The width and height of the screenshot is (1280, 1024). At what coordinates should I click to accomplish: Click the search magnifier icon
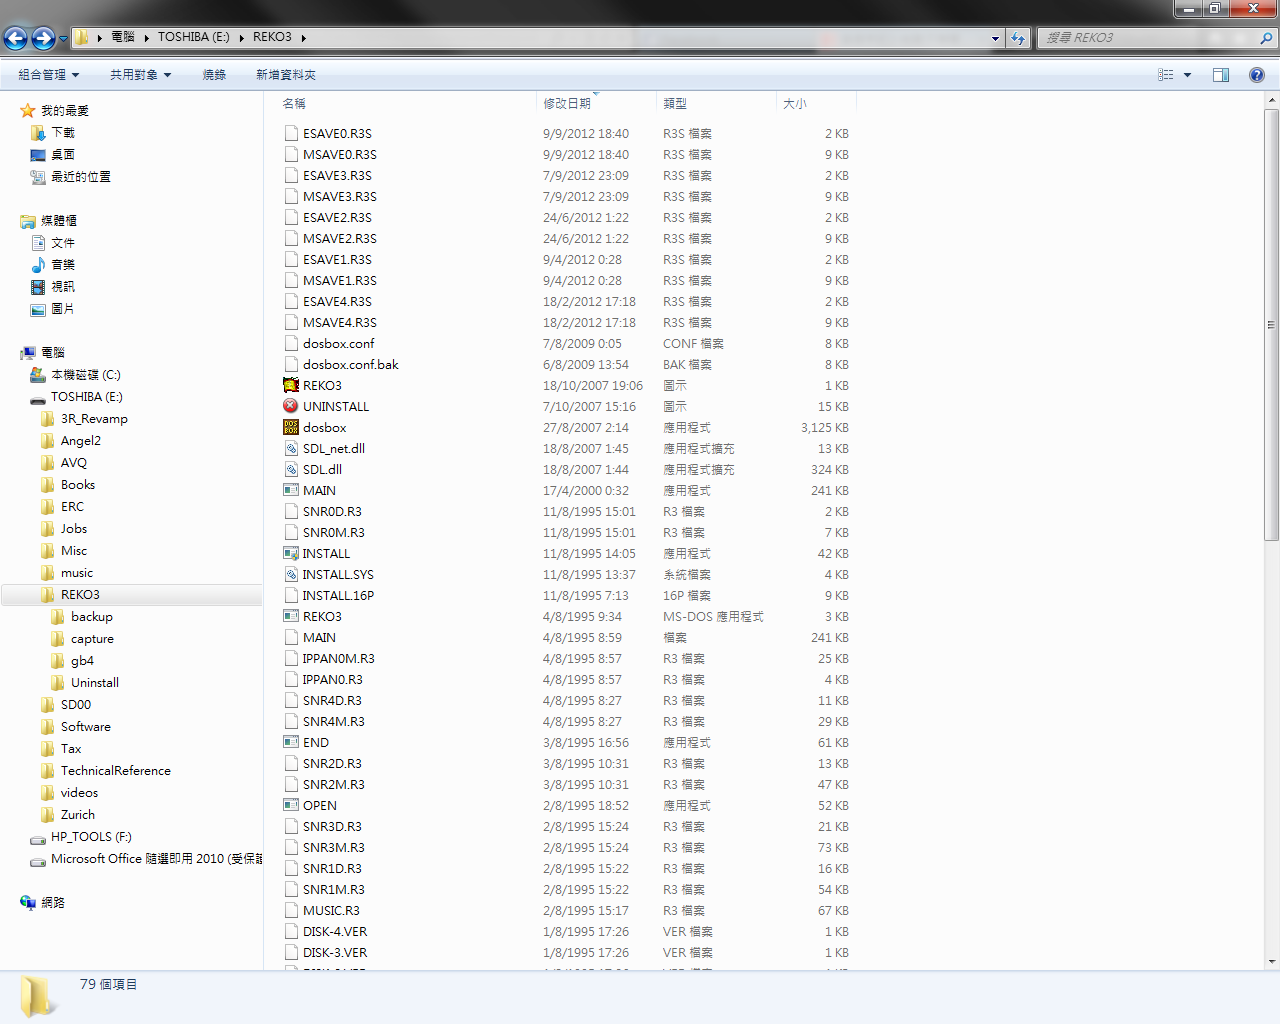pos(1266,38)
